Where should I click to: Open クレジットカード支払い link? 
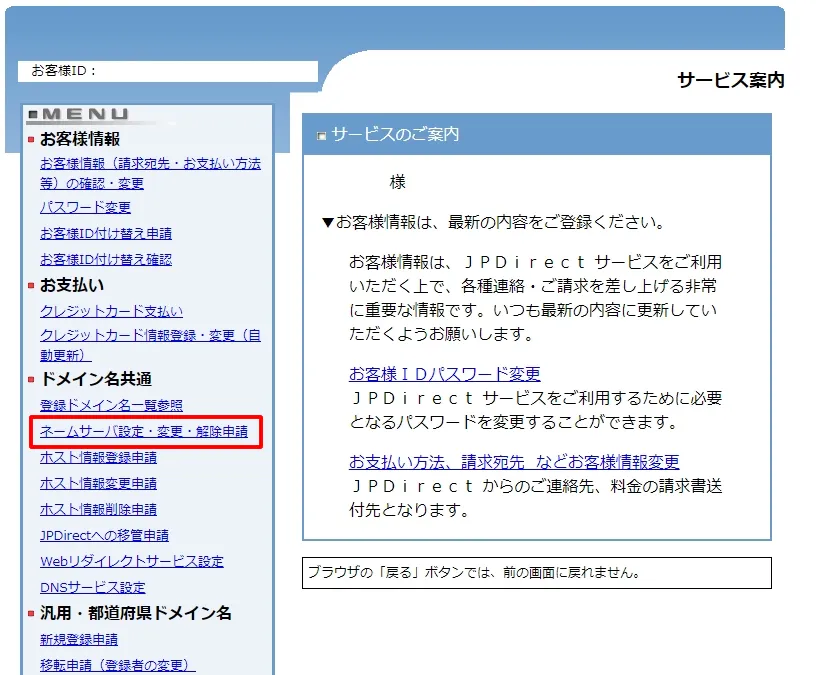pos(111,311)
